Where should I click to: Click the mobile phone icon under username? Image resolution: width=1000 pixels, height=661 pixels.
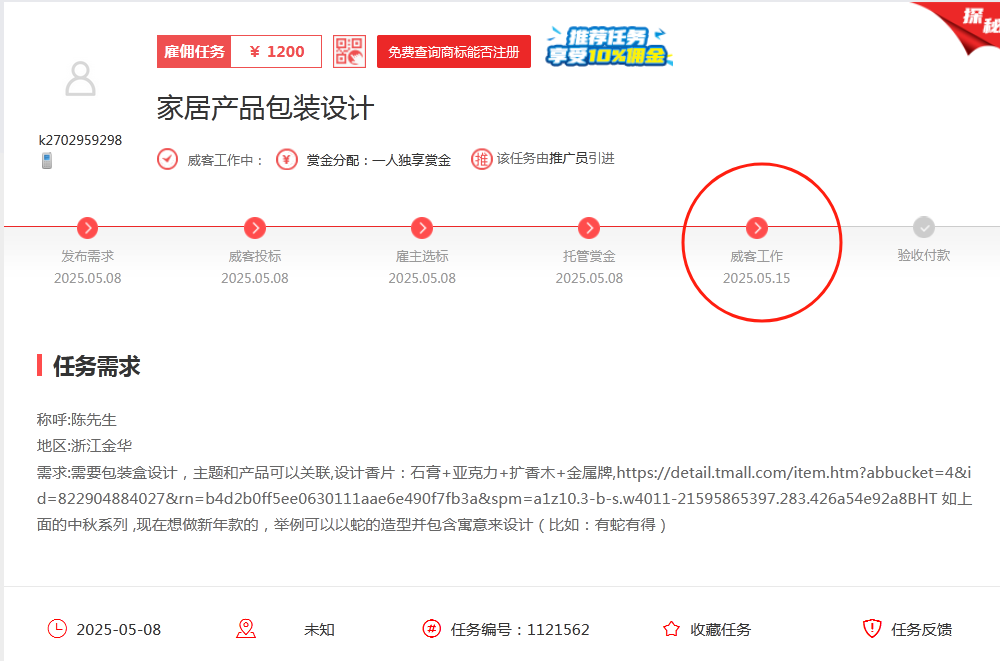(46, 161)
